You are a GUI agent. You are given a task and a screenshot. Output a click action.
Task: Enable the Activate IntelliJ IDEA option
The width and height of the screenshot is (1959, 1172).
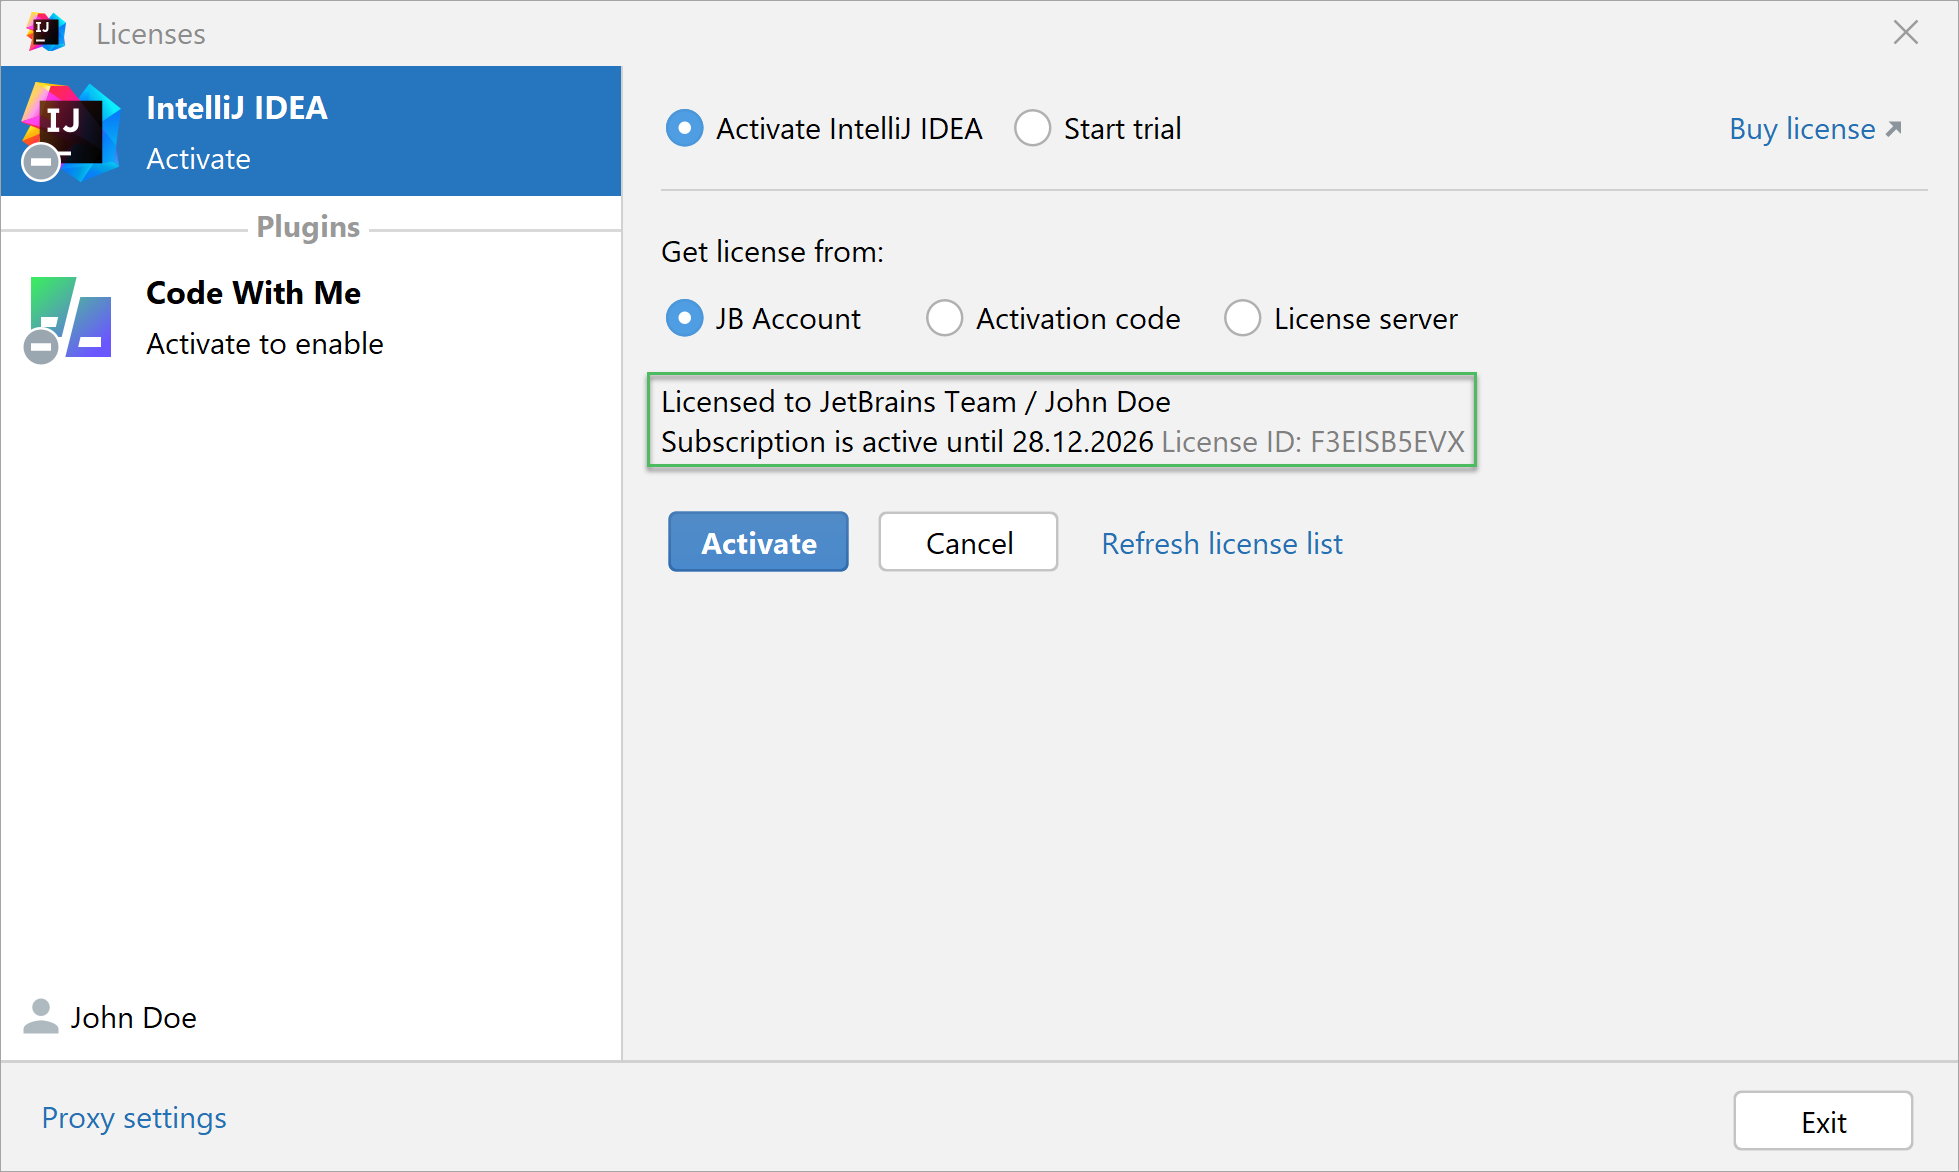(x=684, y=128)
